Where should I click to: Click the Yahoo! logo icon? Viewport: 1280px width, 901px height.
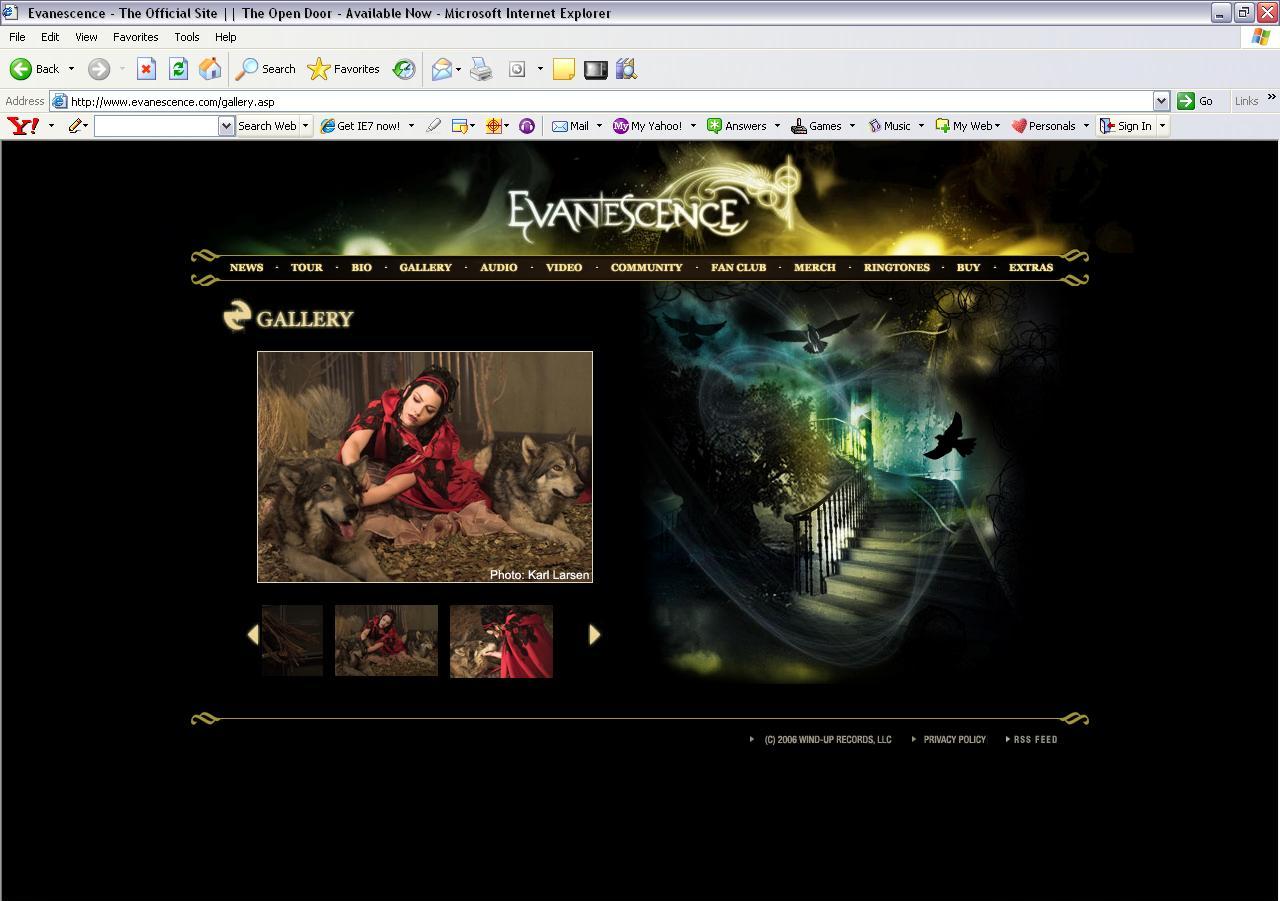point(23,126)
